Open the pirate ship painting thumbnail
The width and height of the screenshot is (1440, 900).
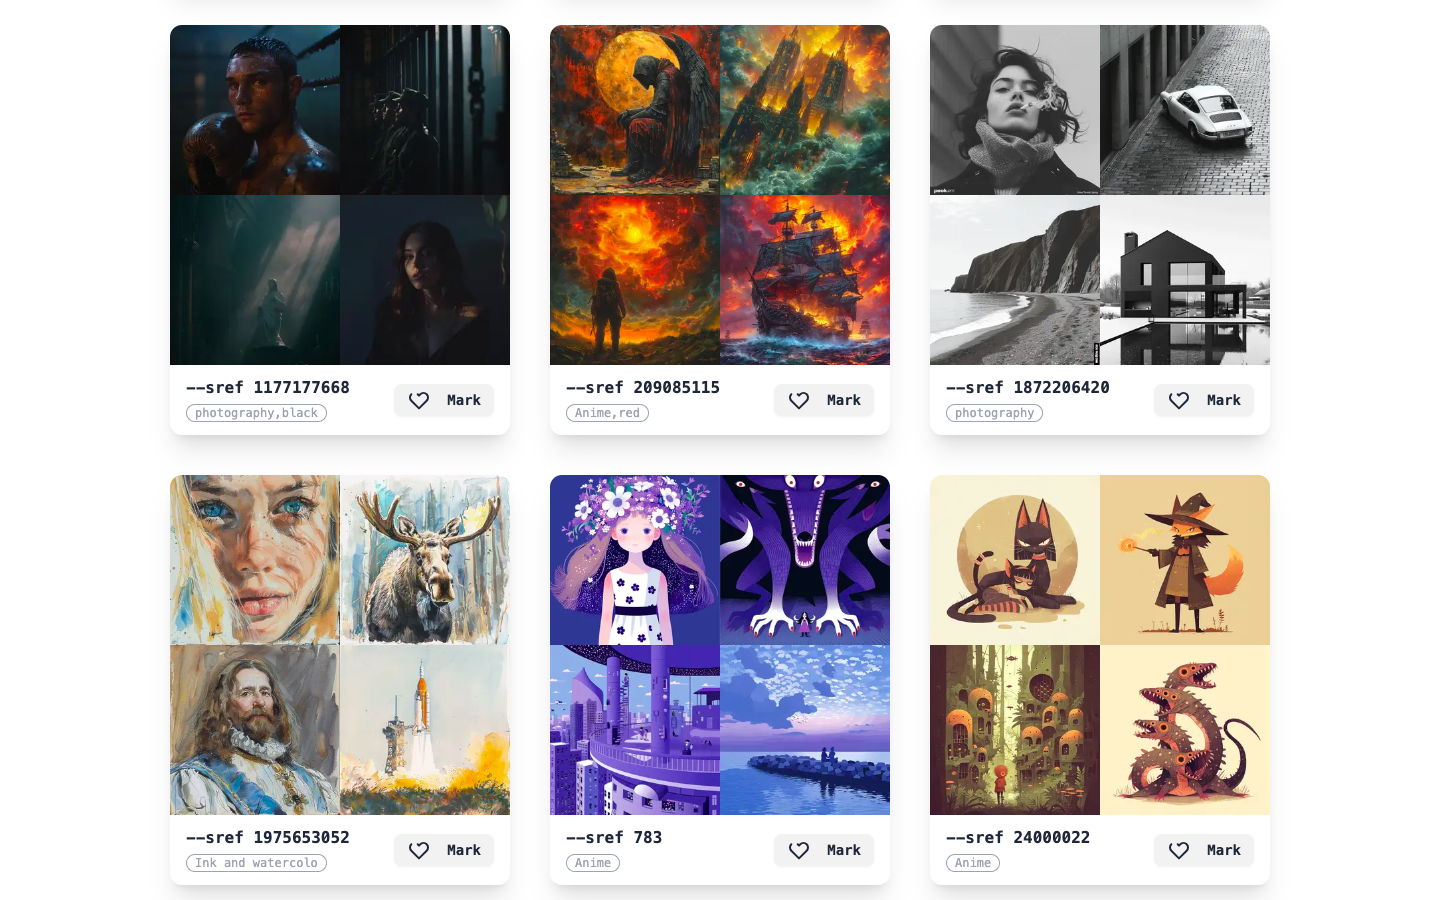coord(805,280)
